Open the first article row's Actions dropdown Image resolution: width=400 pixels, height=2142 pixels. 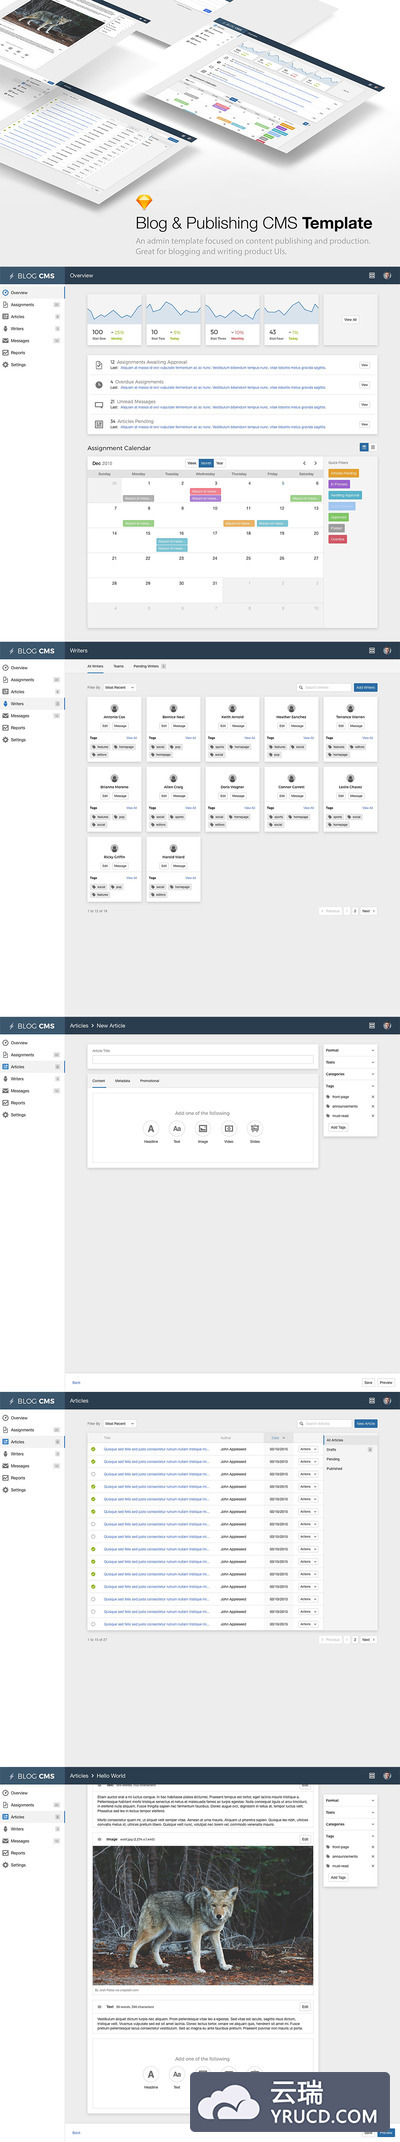point(308,1449)
